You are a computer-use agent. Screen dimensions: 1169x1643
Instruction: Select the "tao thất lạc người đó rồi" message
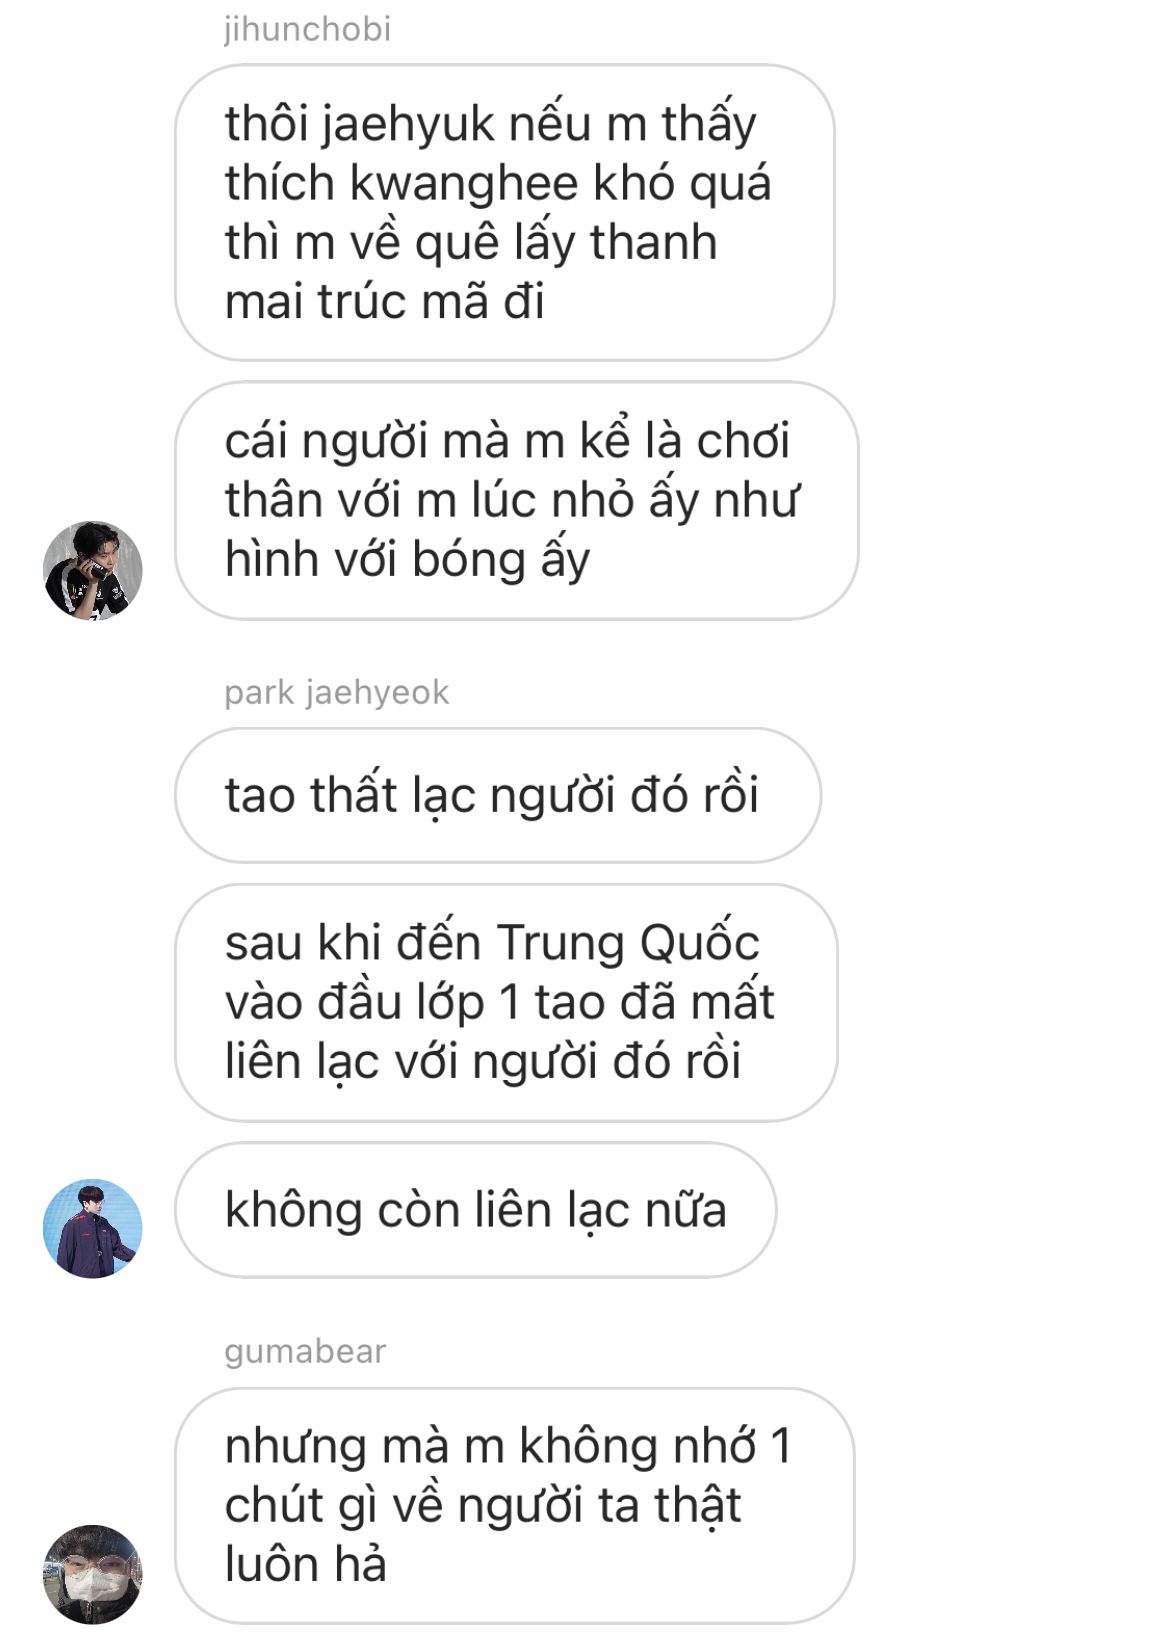click(498, 795)
